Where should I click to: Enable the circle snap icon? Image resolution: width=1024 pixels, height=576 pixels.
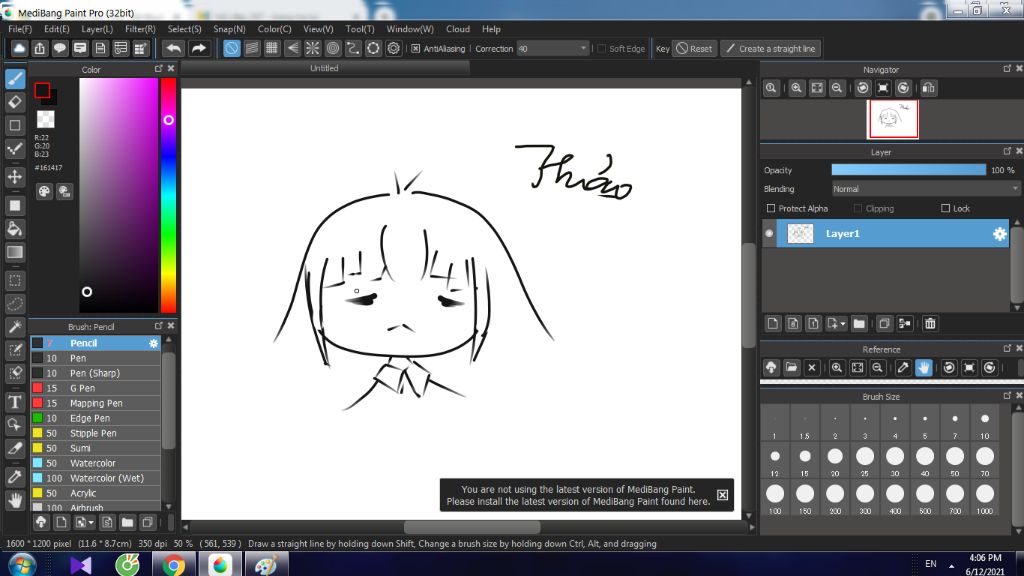coord(332,48)
